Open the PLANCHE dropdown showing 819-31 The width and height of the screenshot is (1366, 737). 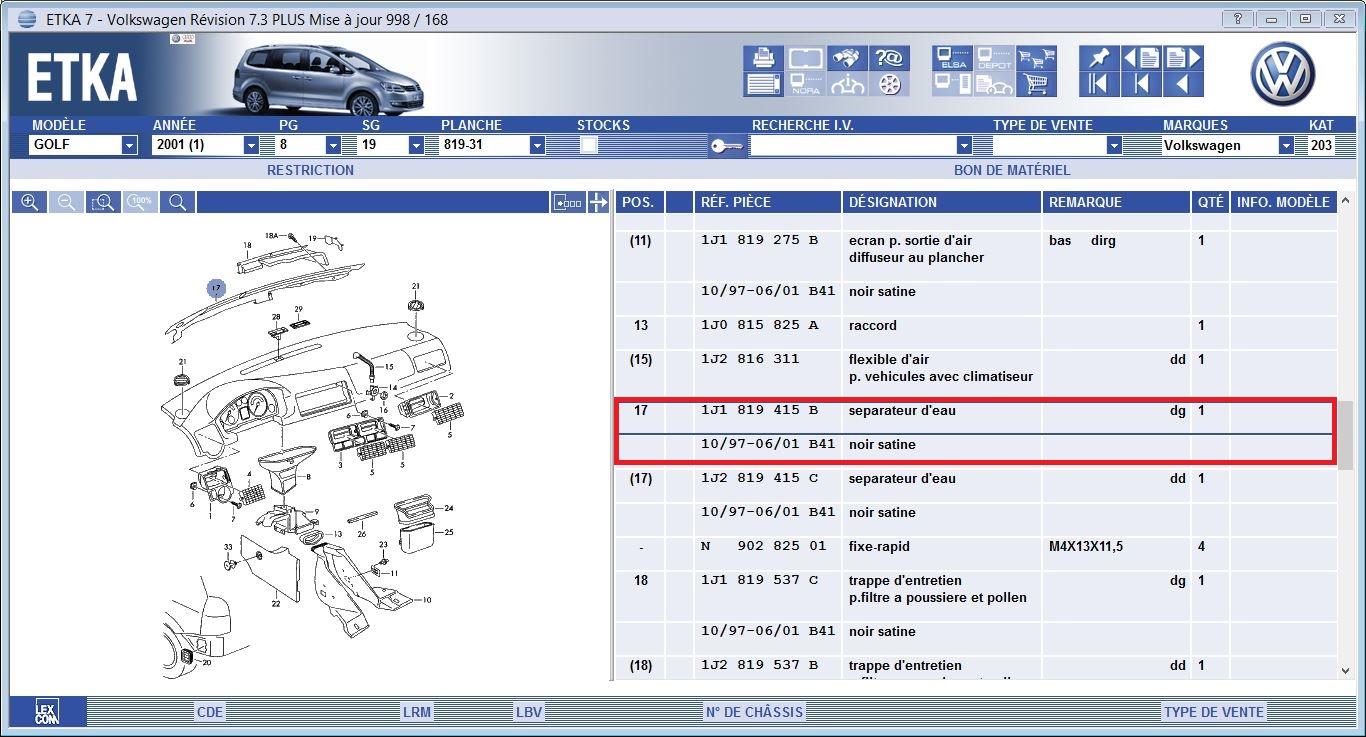537,145
